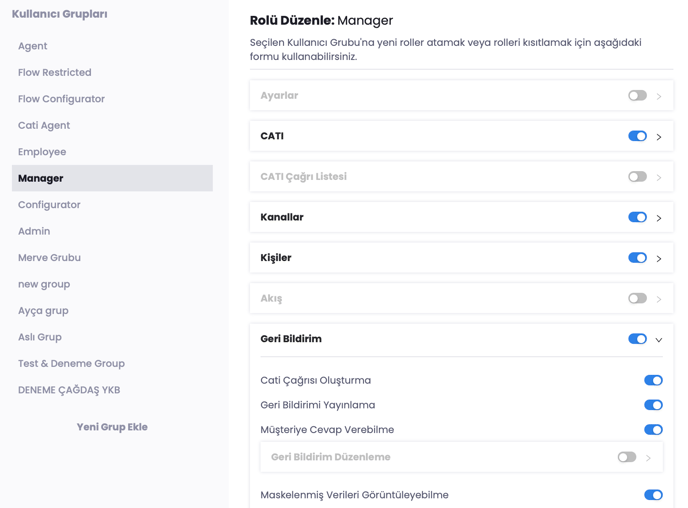Disable Cati Çağrısı Oluşturma permission toggle
The height and width of the screenshot is (508, 688).
point(653,380)
